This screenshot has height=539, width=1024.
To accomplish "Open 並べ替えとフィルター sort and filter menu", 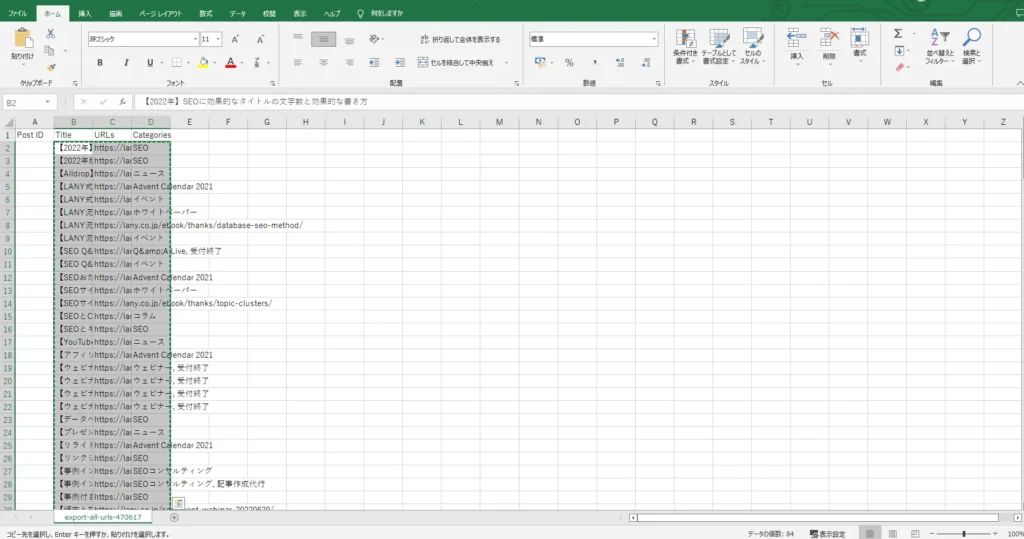I will [938, 46].
